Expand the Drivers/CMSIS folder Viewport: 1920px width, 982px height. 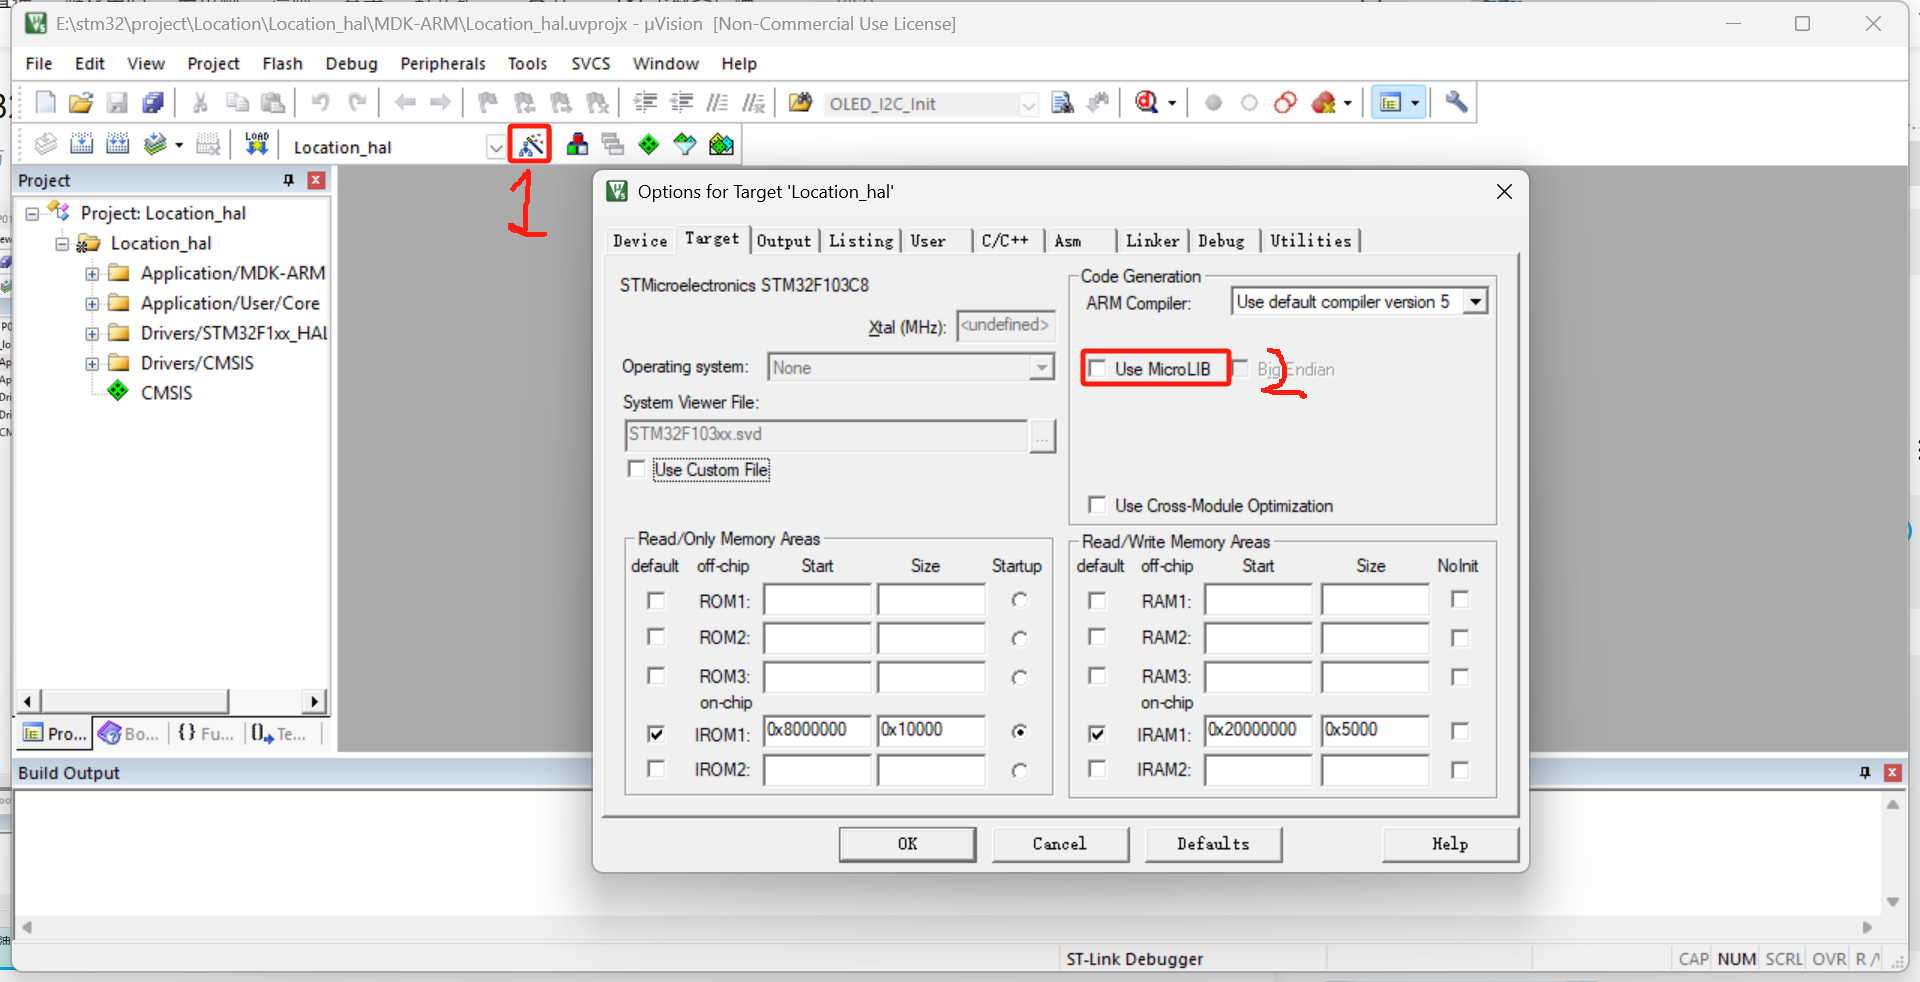(x=92, y=364)
